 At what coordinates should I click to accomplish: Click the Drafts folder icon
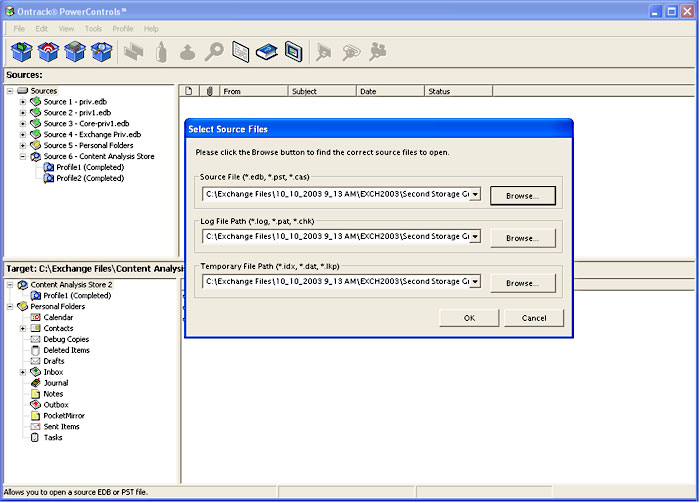tap(35, 361)
